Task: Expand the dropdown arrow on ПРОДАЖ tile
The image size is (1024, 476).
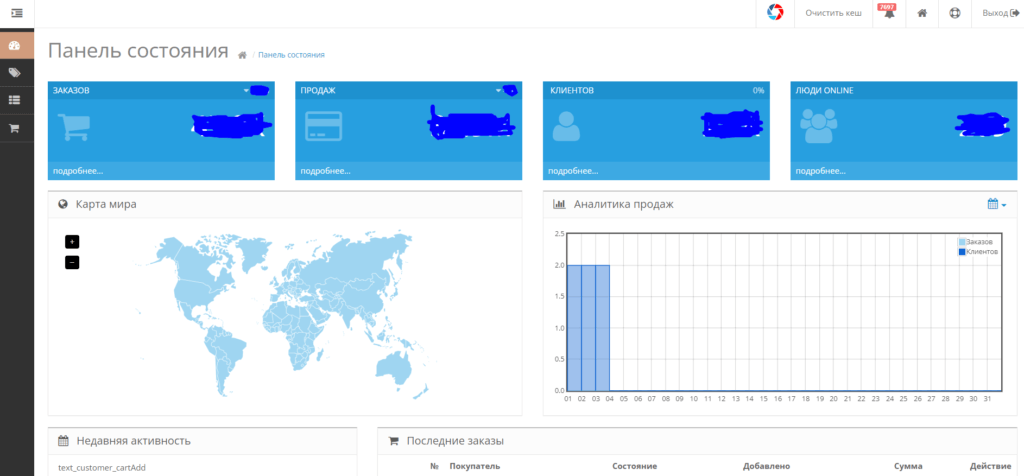Action: tap(498, 91)
